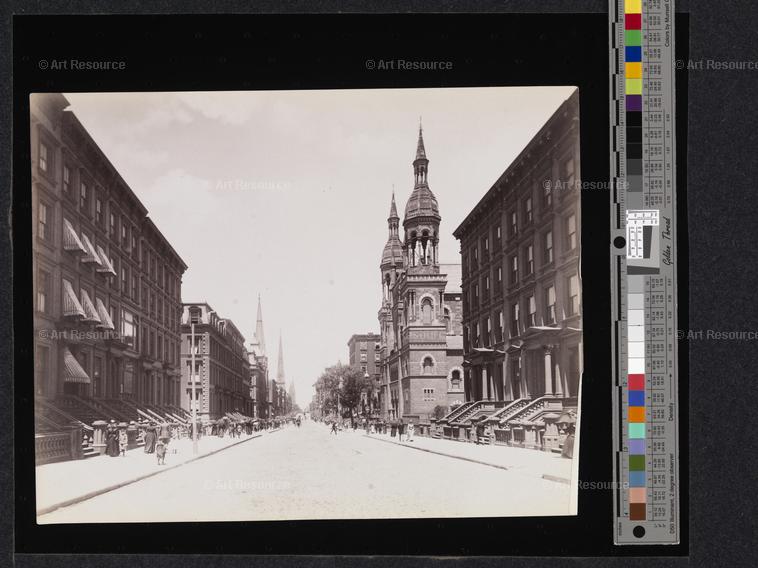Click the peach swatch above the brown one
This screenshot has height=568, width=758.
click(638, 495)
